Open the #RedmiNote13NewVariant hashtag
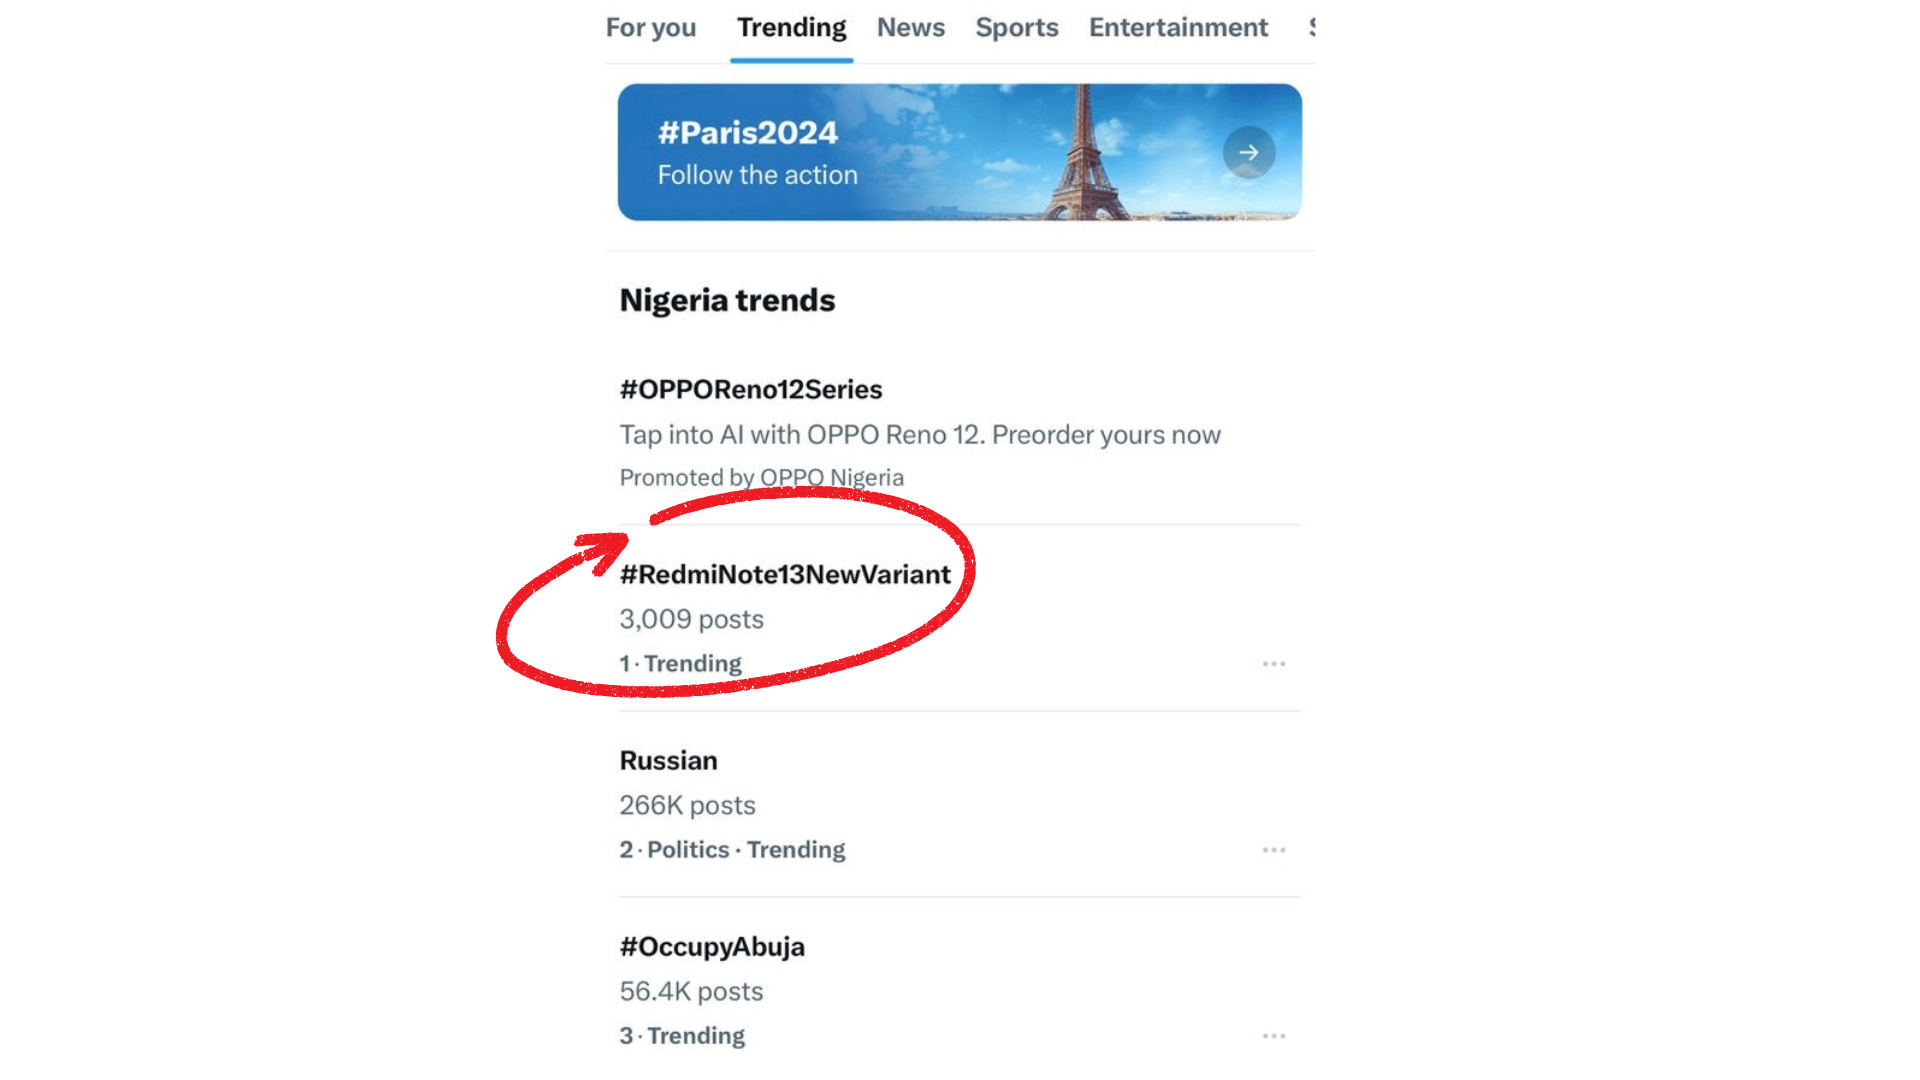Image resolution: width=1920 pixels, height=1080 pixels. [785, 575]
